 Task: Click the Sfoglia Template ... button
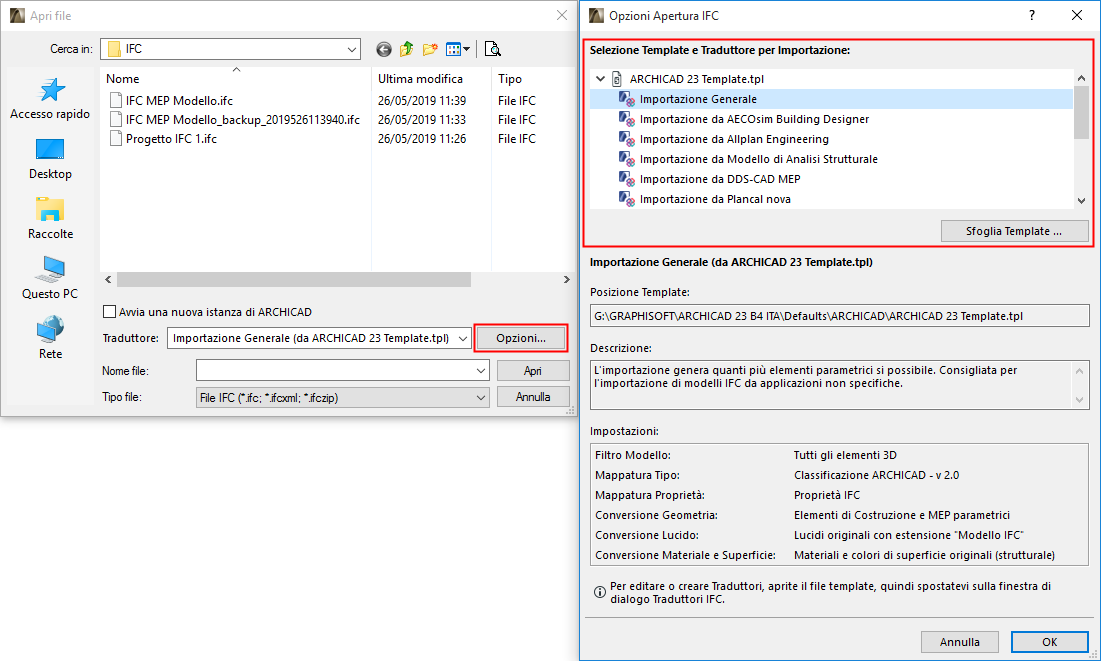[x=1014, y=231]
